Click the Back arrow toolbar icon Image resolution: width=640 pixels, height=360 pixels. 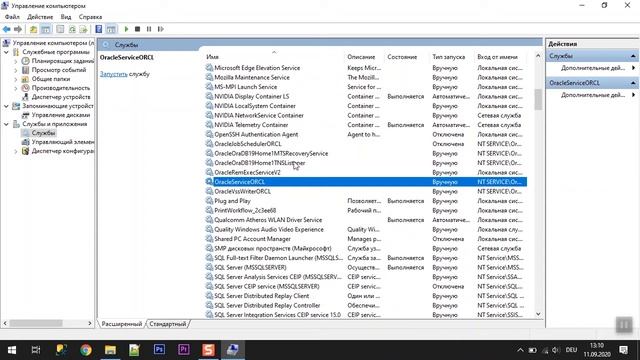(7, 29)
